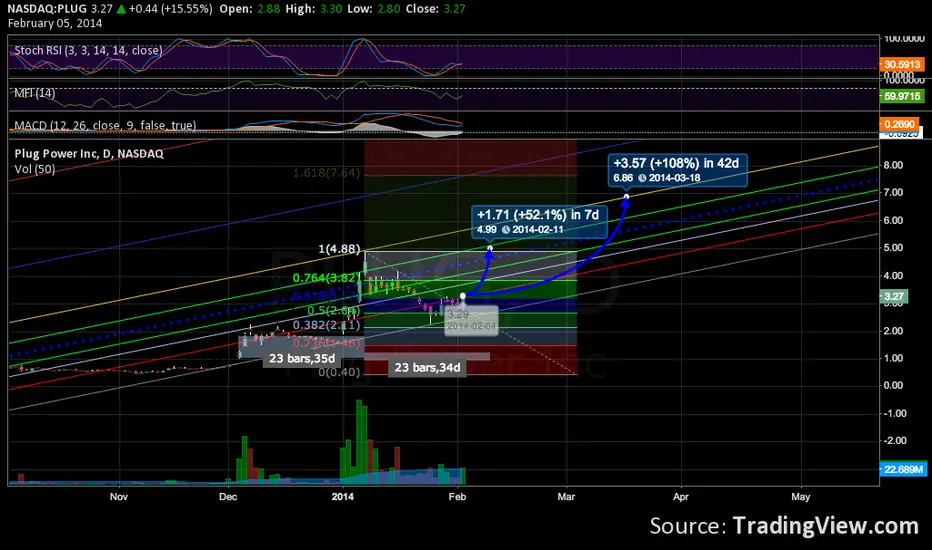Click the TradingView.com source text

826,526
